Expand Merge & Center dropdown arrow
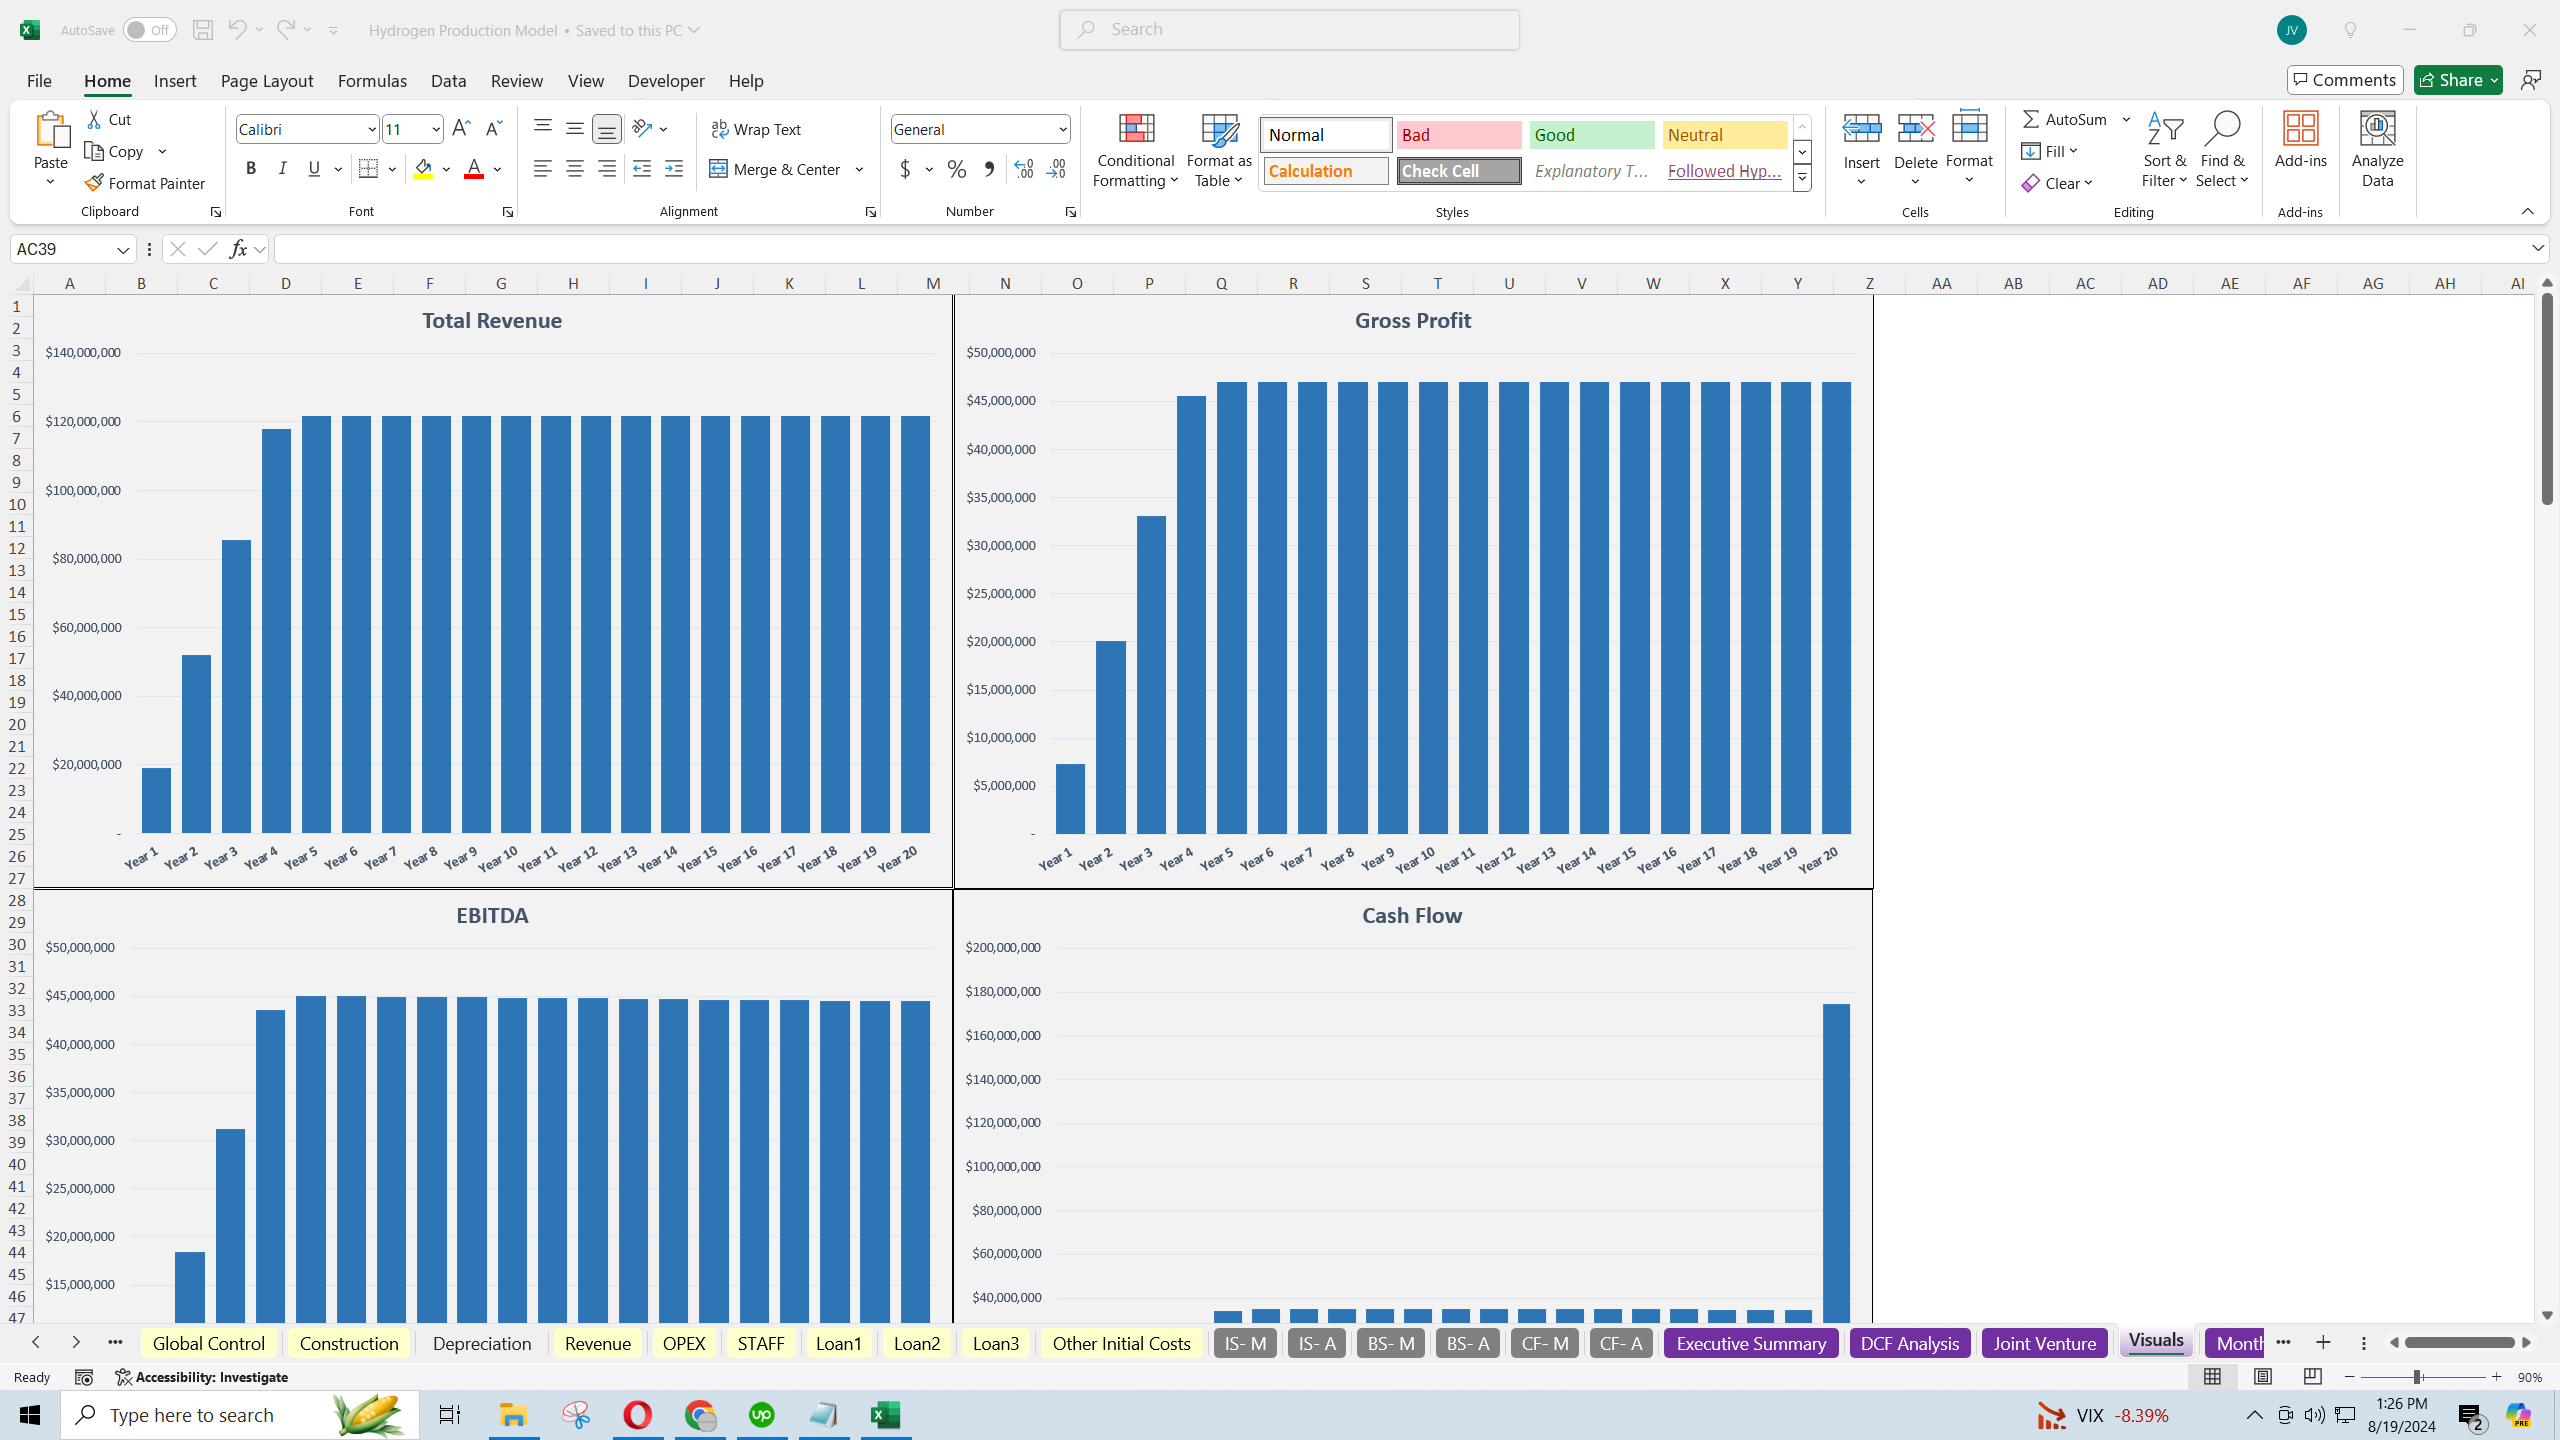This screenshot has height=1440, width=2560. [x=859, y=169]
